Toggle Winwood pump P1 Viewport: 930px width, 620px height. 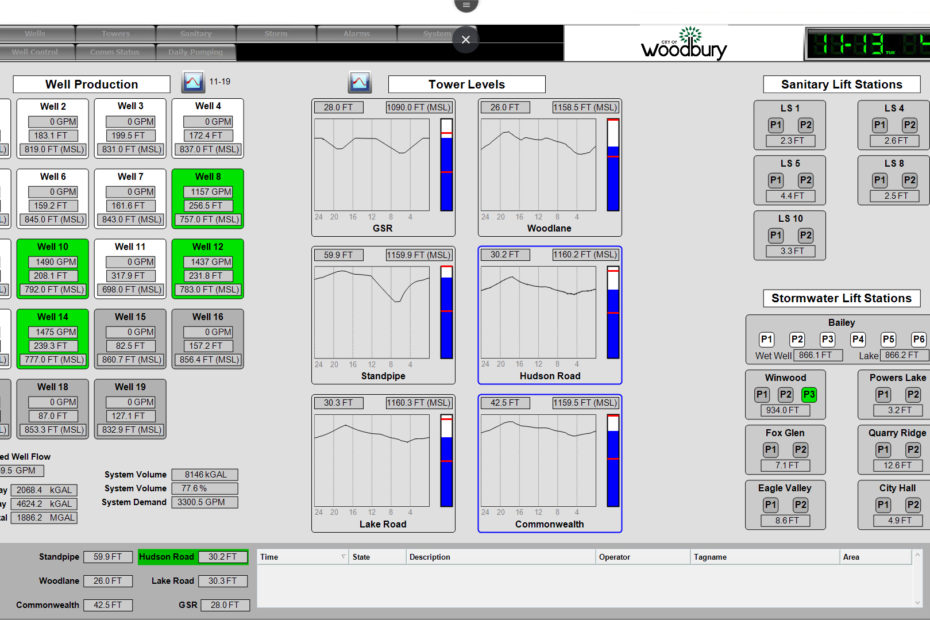[x=762, y=395]
